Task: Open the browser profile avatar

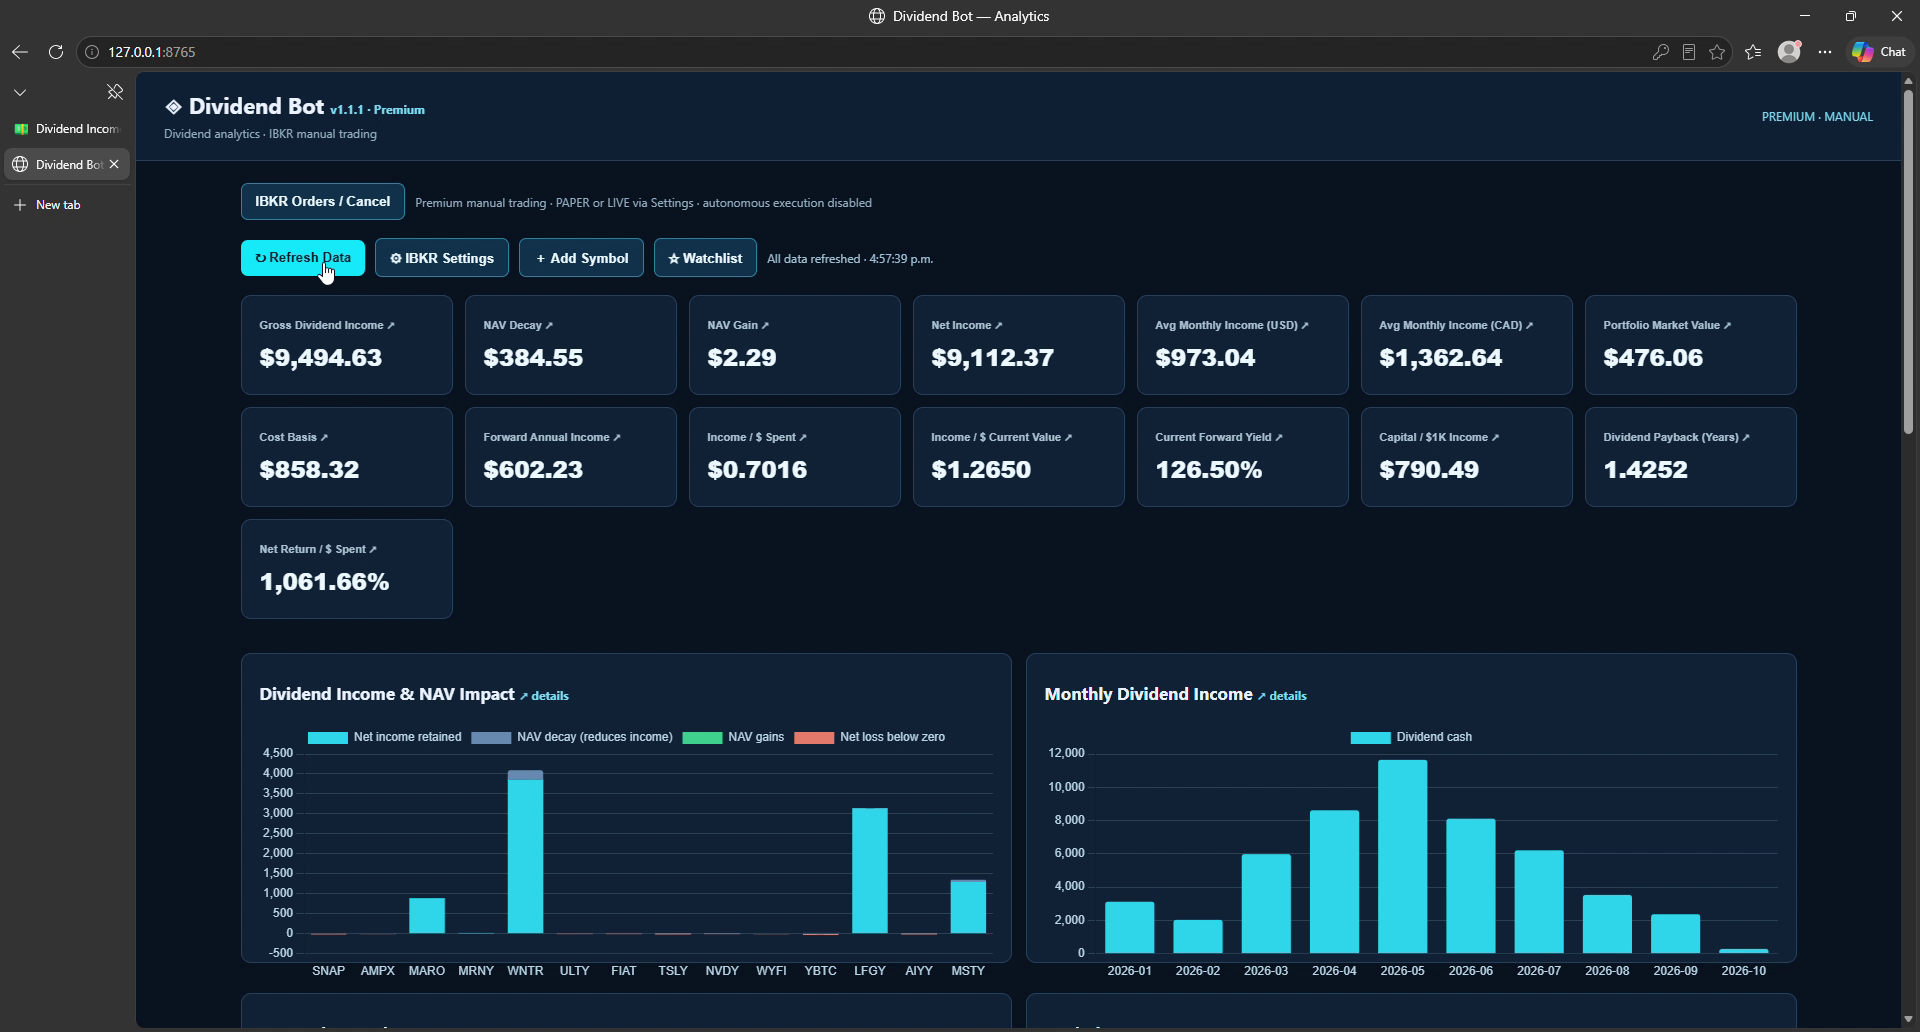Action: coord(1789,51)
